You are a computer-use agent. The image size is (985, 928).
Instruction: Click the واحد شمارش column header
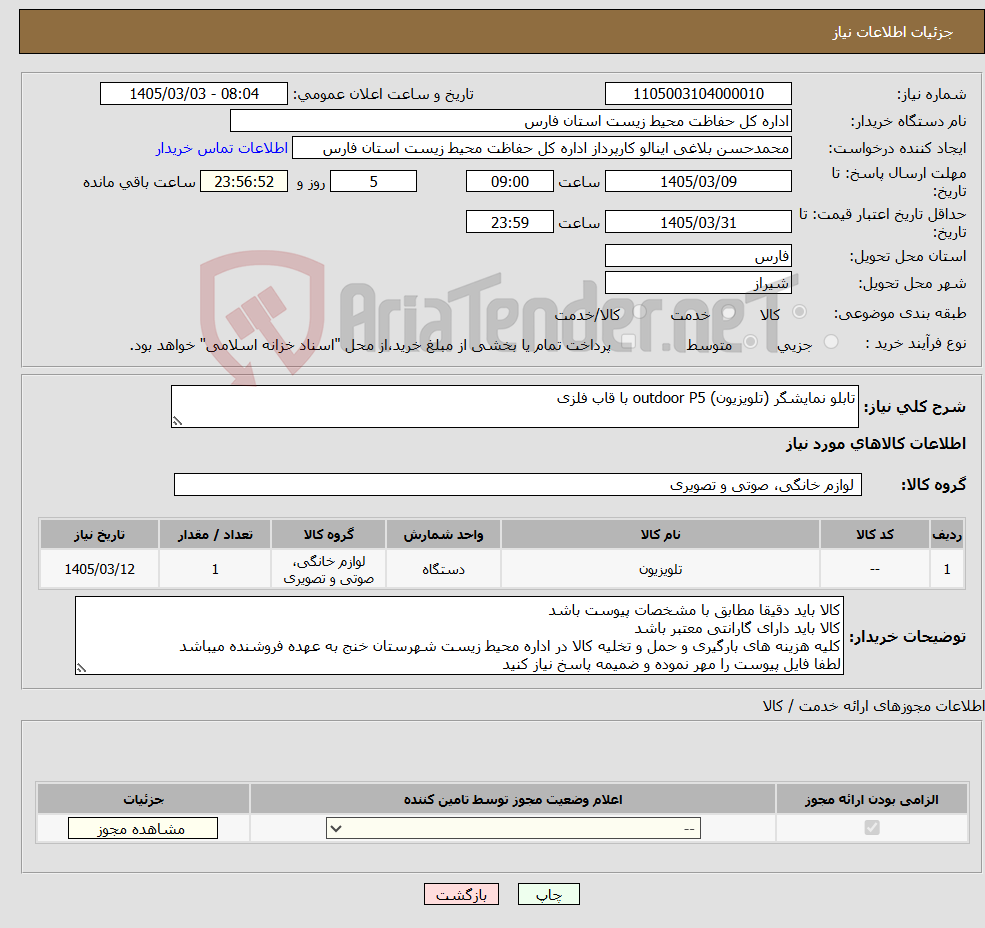443,535
